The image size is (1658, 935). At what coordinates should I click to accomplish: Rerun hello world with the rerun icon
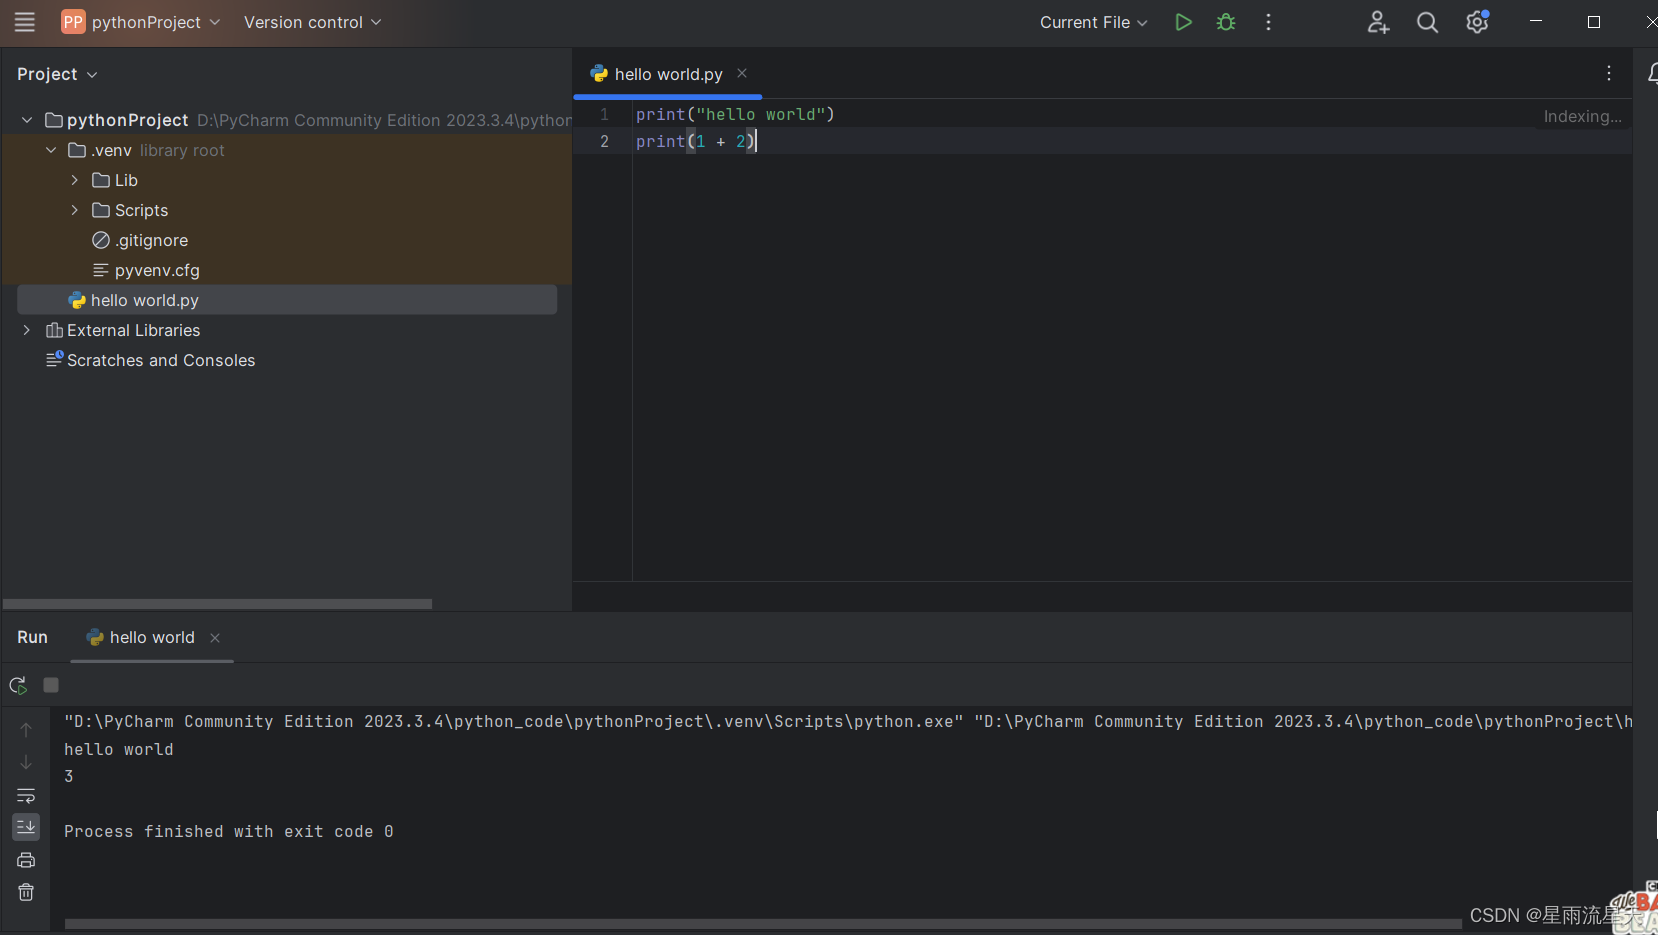(x=18, y=685)
